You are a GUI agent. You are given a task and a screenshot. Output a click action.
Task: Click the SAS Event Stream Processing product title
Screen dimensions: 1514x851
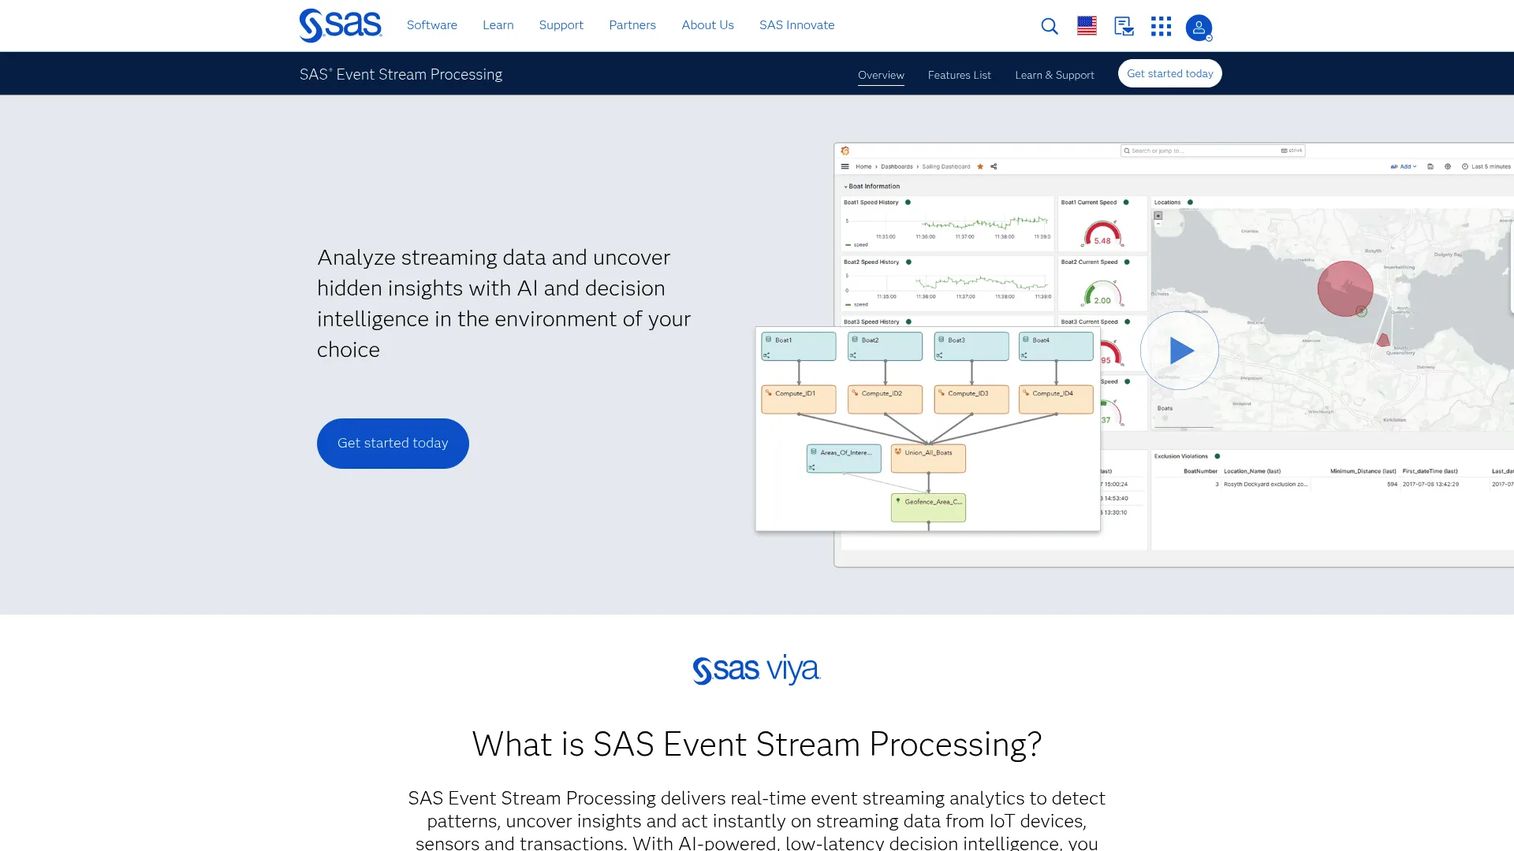coord(401,74)
